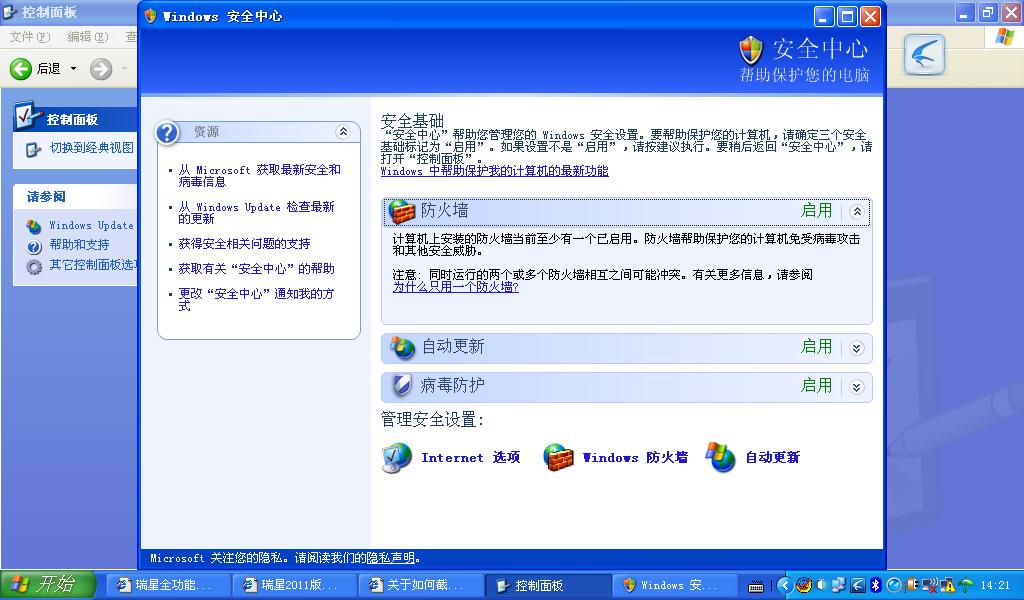This screenshot has height=600, width=1024.
Task: Click the keyboard language bar icon in the taskbar
Action: (756, 586)
